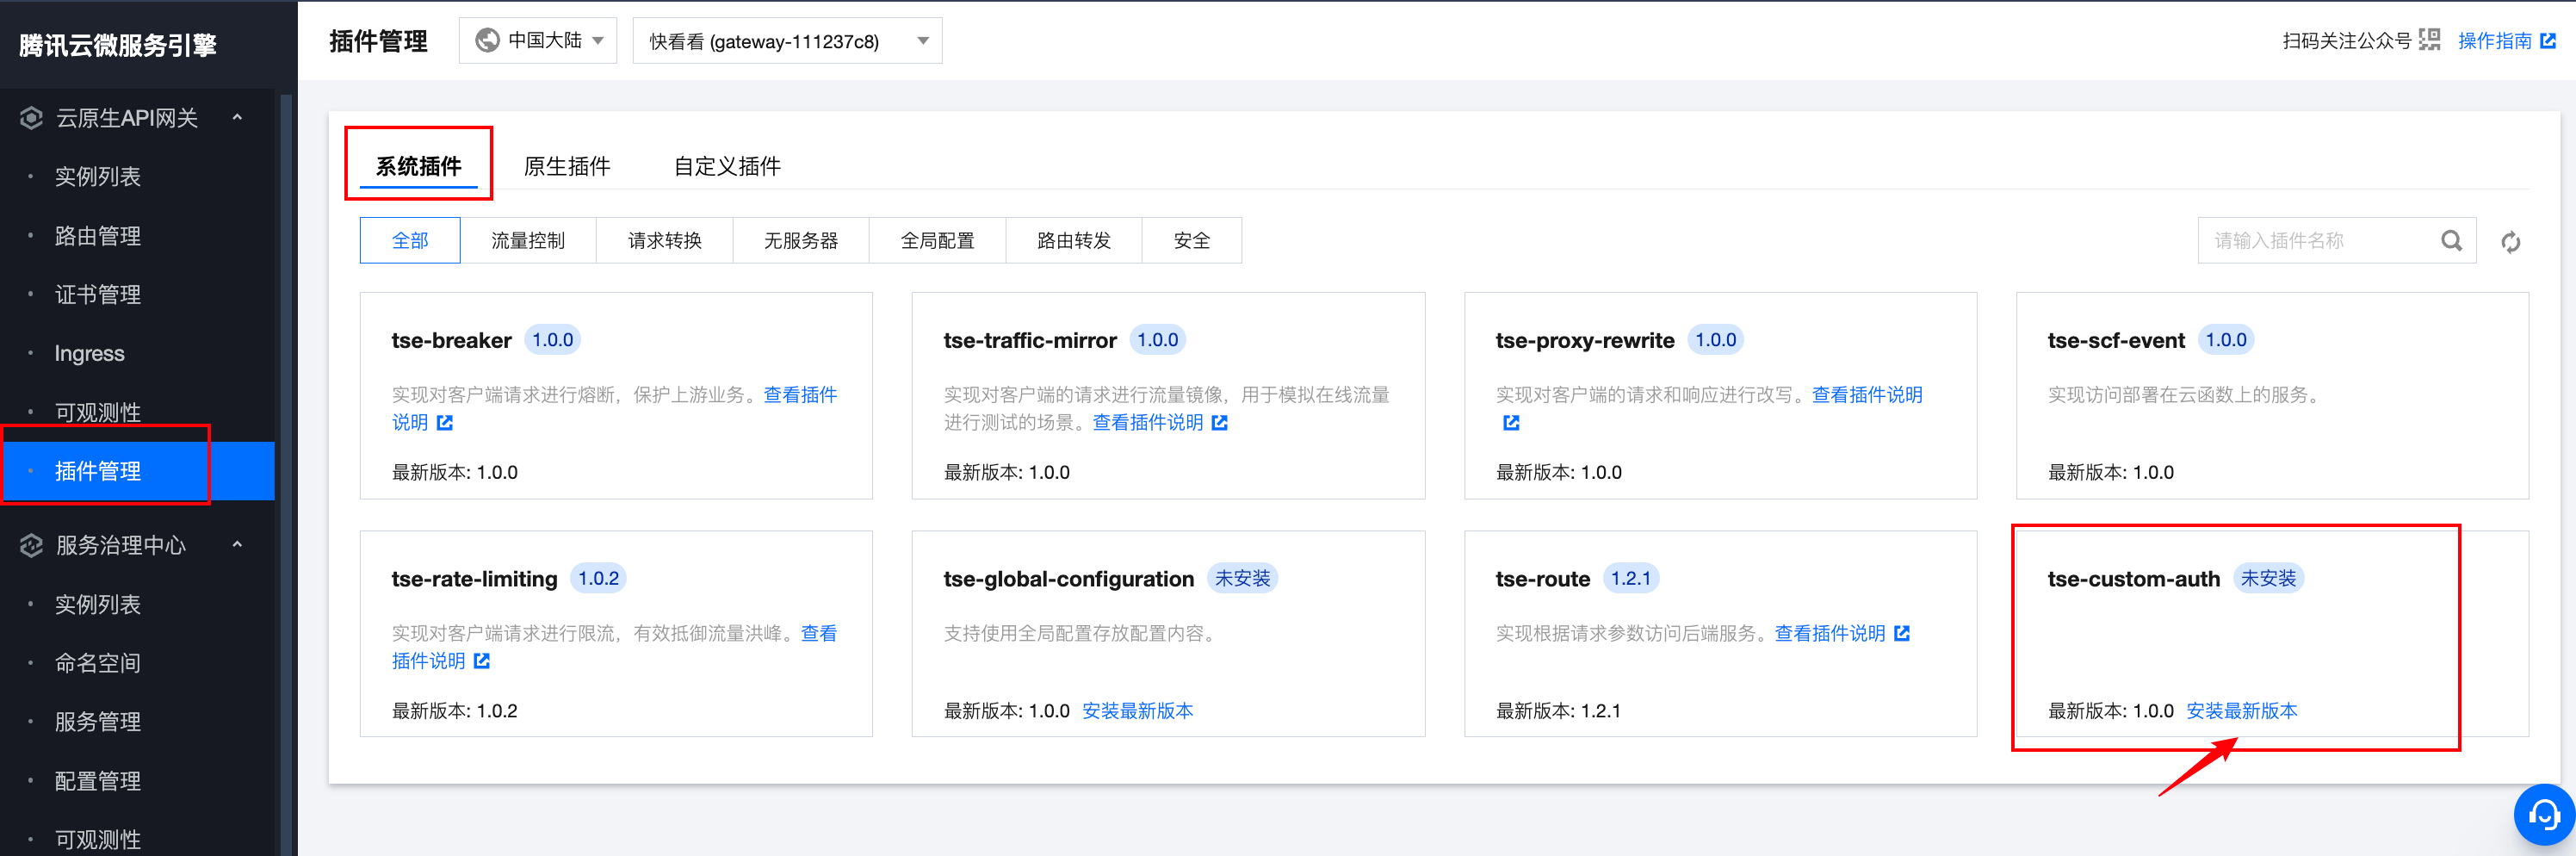This screenshot has height=856, width=2576.
Task: Click the search magnifier icon
Action: (2451, 241)
